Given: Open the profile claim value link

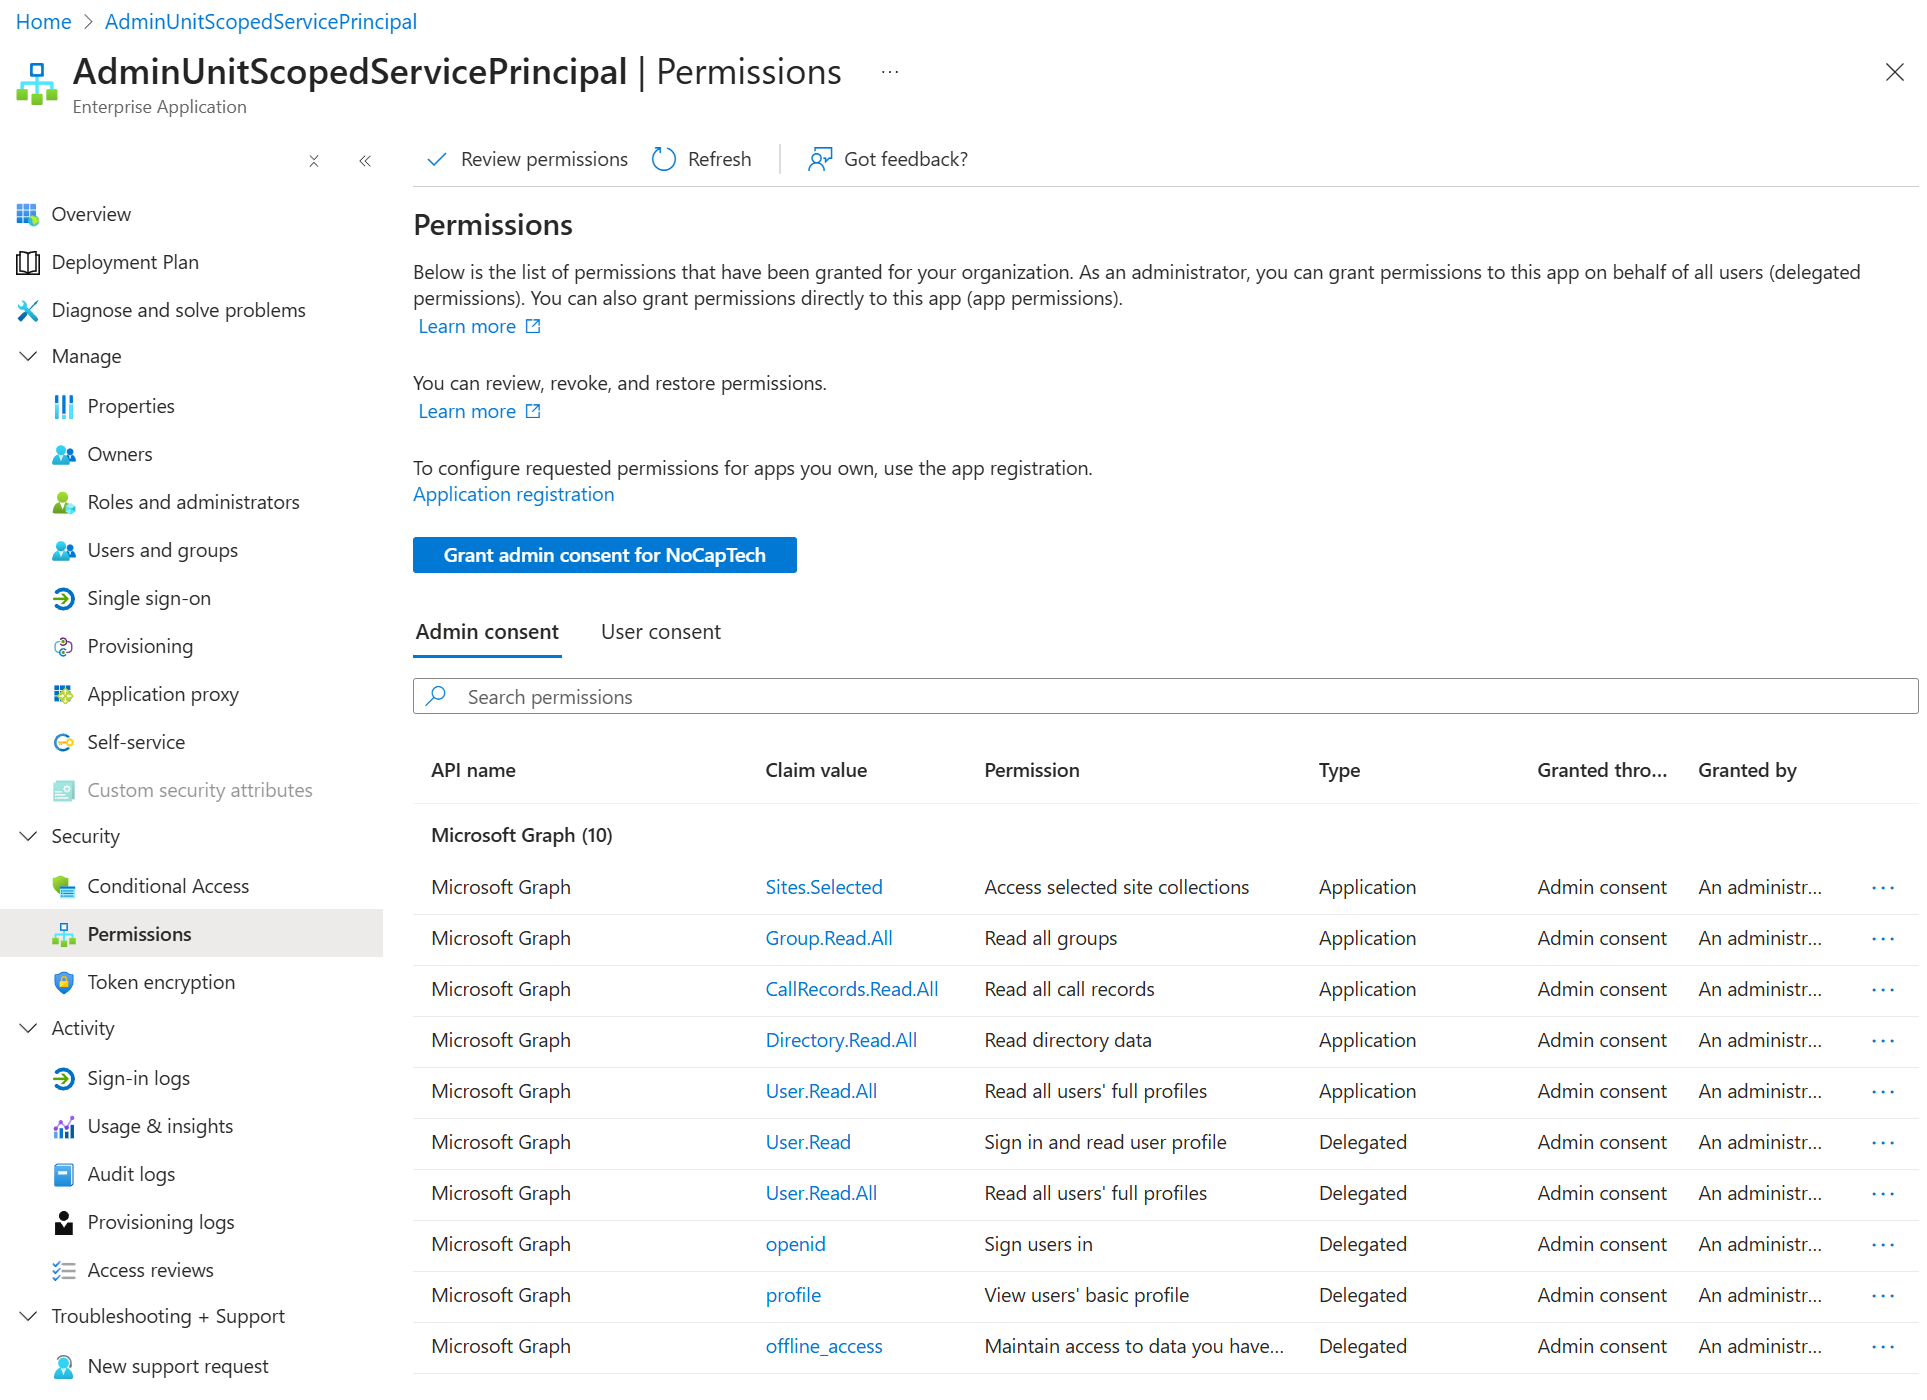Looking at the screenshot, I should click(793, 1295).
